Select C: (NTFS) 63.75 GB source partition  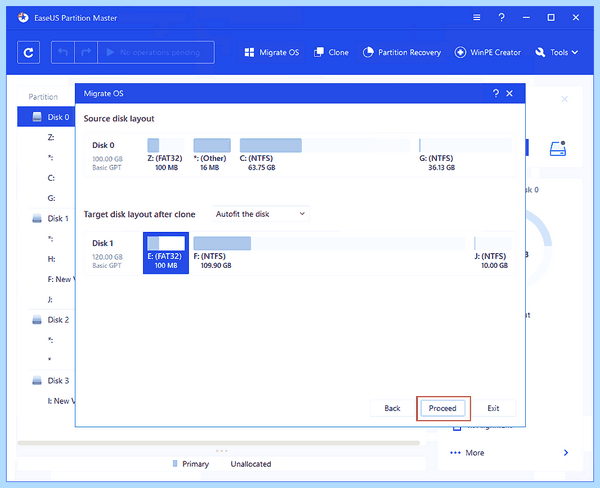pos(324,155)
